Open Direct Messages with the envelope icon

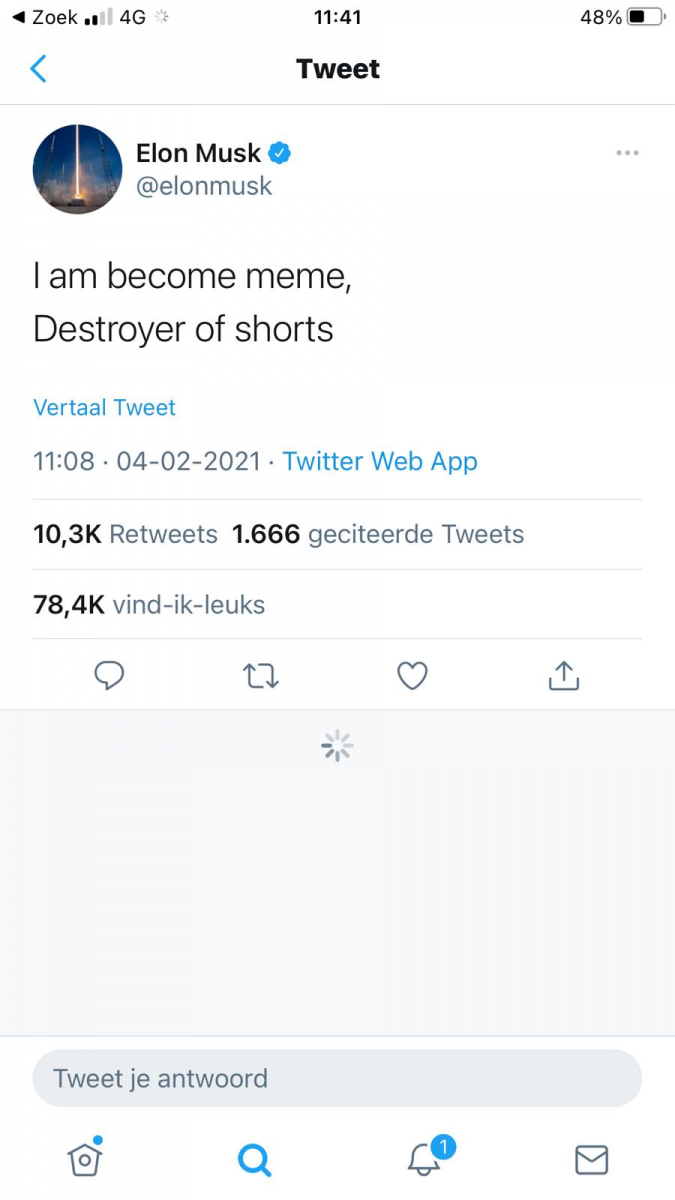(591, 1159)
